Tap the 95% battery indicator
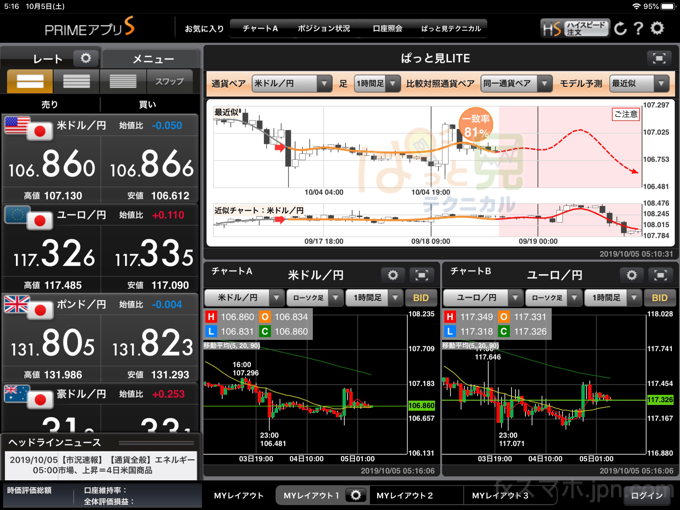Image resolution: width=680 pixels, height=510 pixels. pyautogui.click(x=657, y=7)
